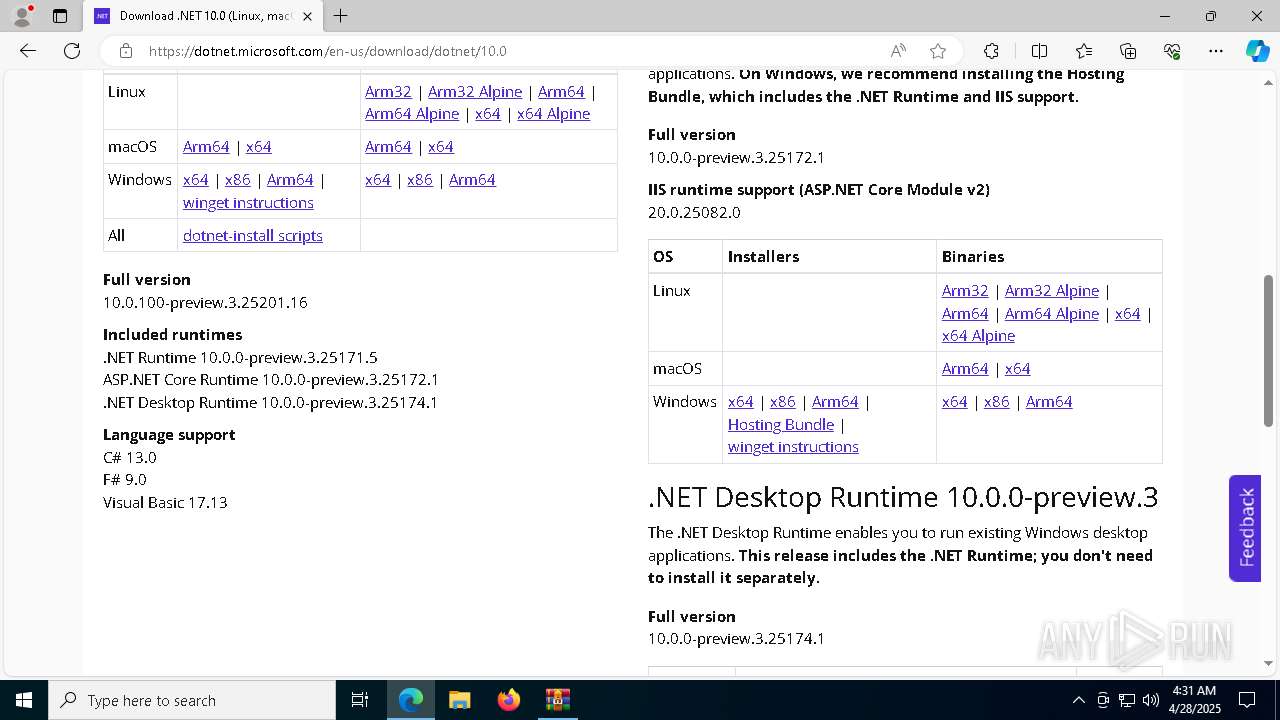This screenshot has height=720, width=1280.
Task: Add this page to favorites star
Action: coord(938,51)
